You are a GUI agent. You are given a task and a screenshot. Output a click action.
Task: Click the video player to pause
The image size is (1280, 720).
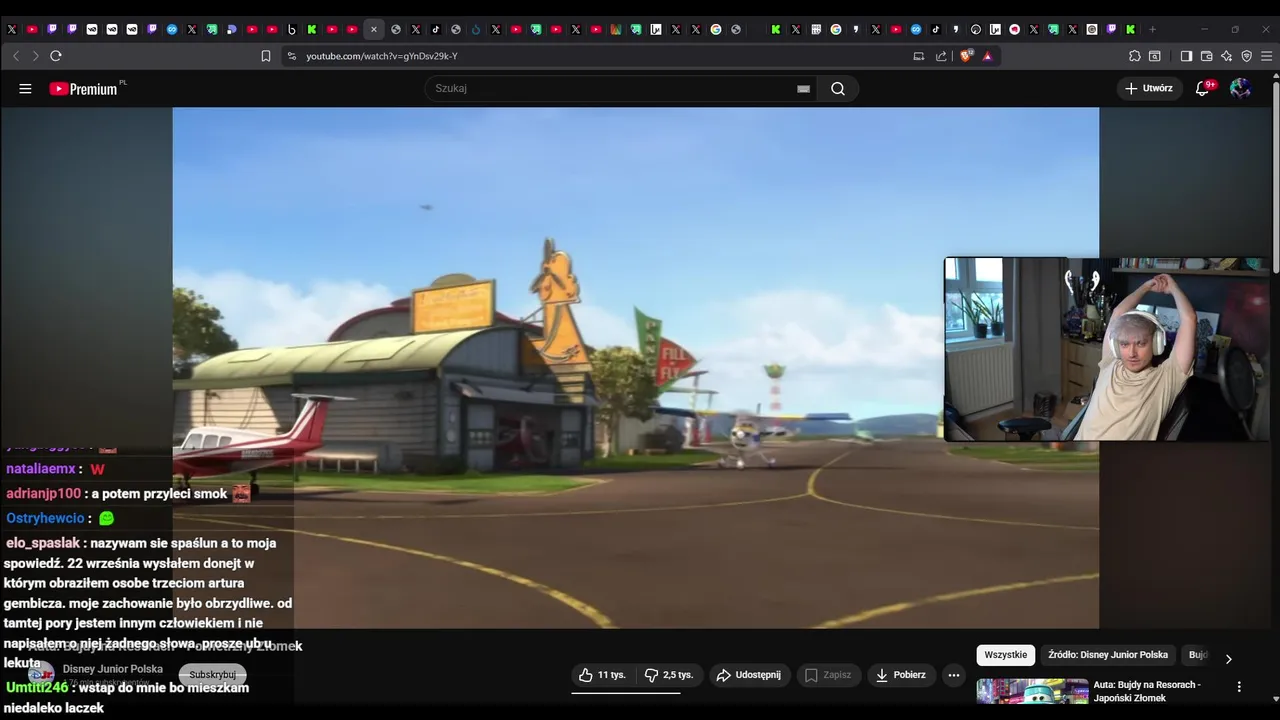(635, 368)
